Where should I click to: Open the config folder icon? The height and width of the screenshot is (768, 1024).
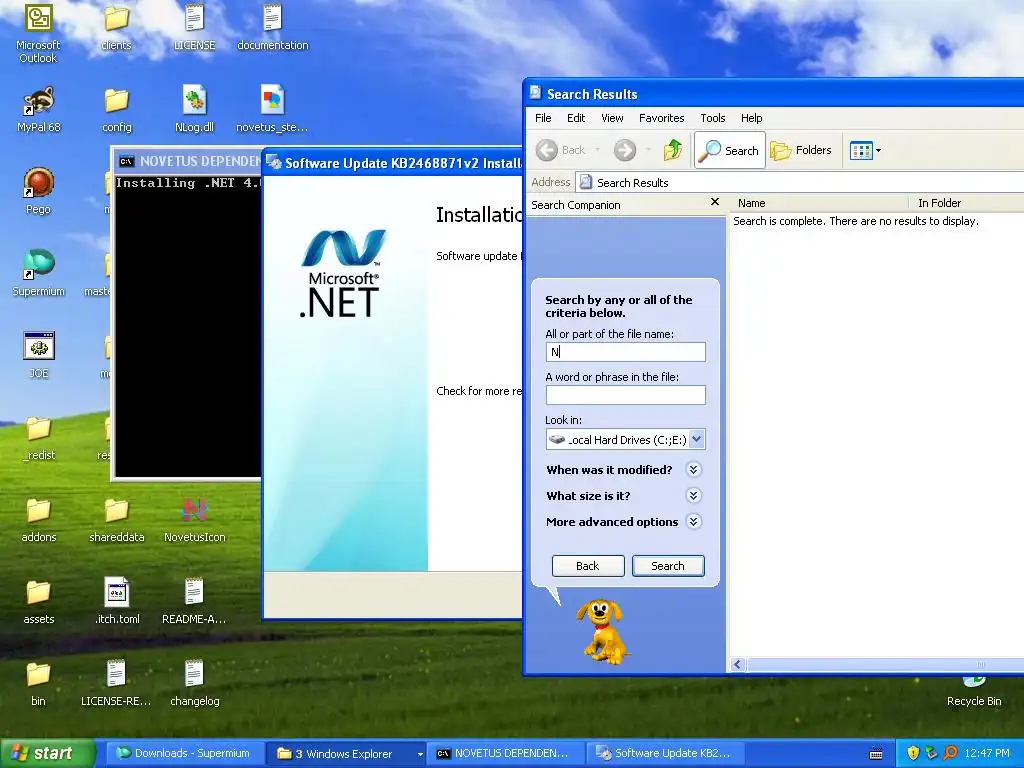(x=116, y=110)
